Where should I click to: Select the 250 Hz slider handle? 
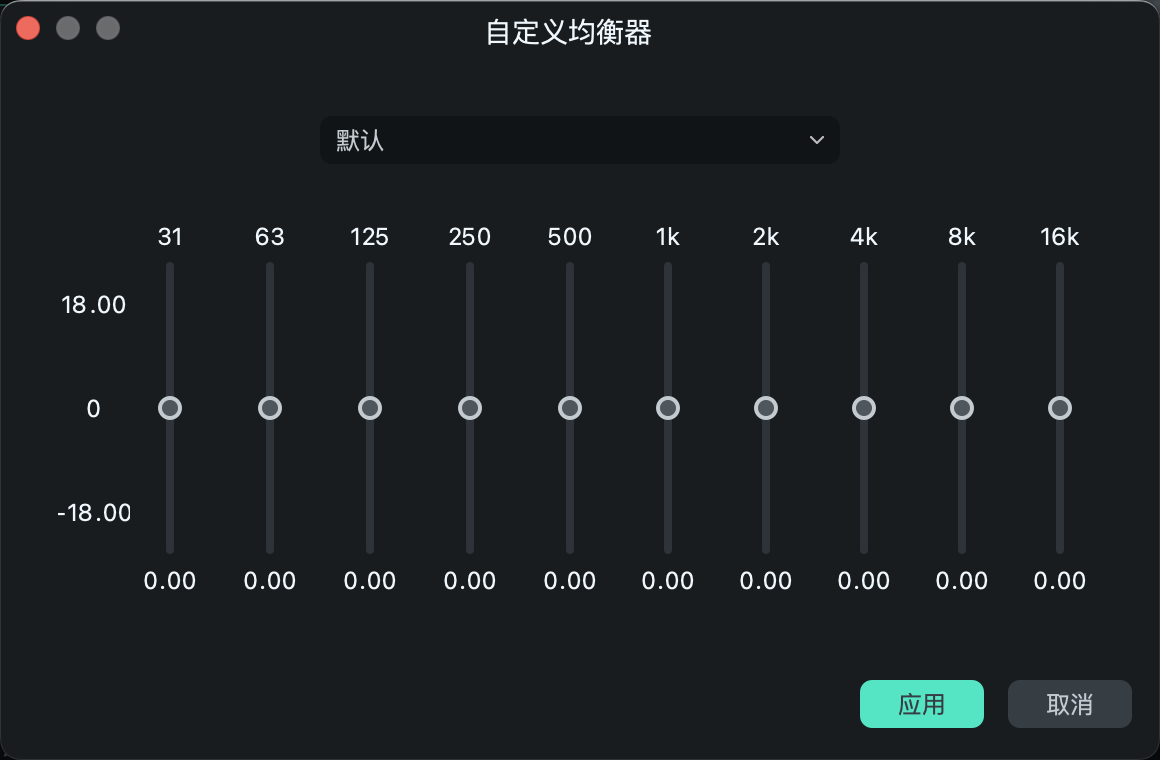tap(470, 407)
